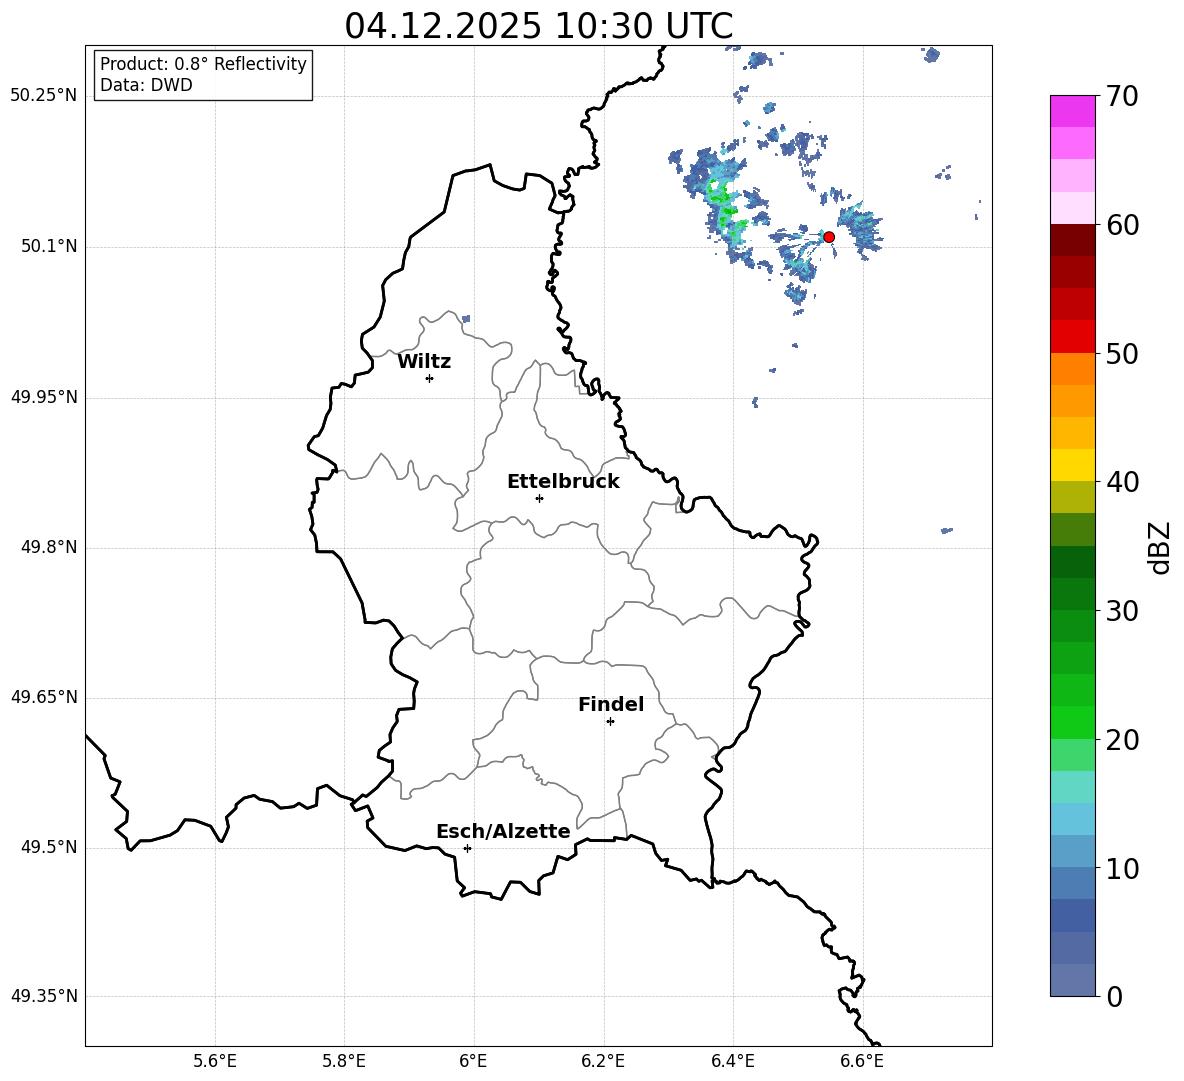Click the 49.8°N latitude label
1184x1081 pixels.
tap(49, 547)
